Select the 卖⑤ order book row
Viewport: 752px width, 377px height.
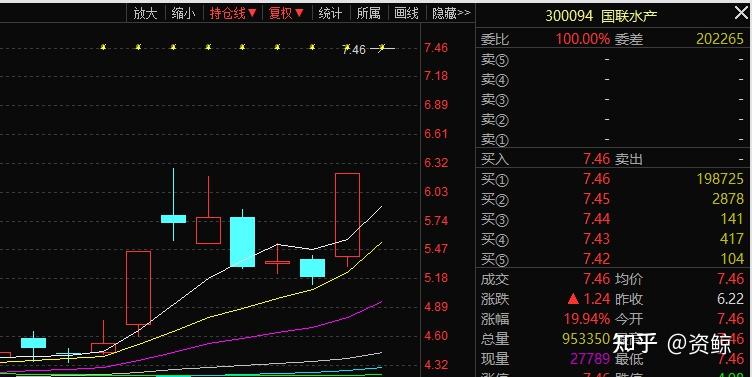(x=612, y=59)
